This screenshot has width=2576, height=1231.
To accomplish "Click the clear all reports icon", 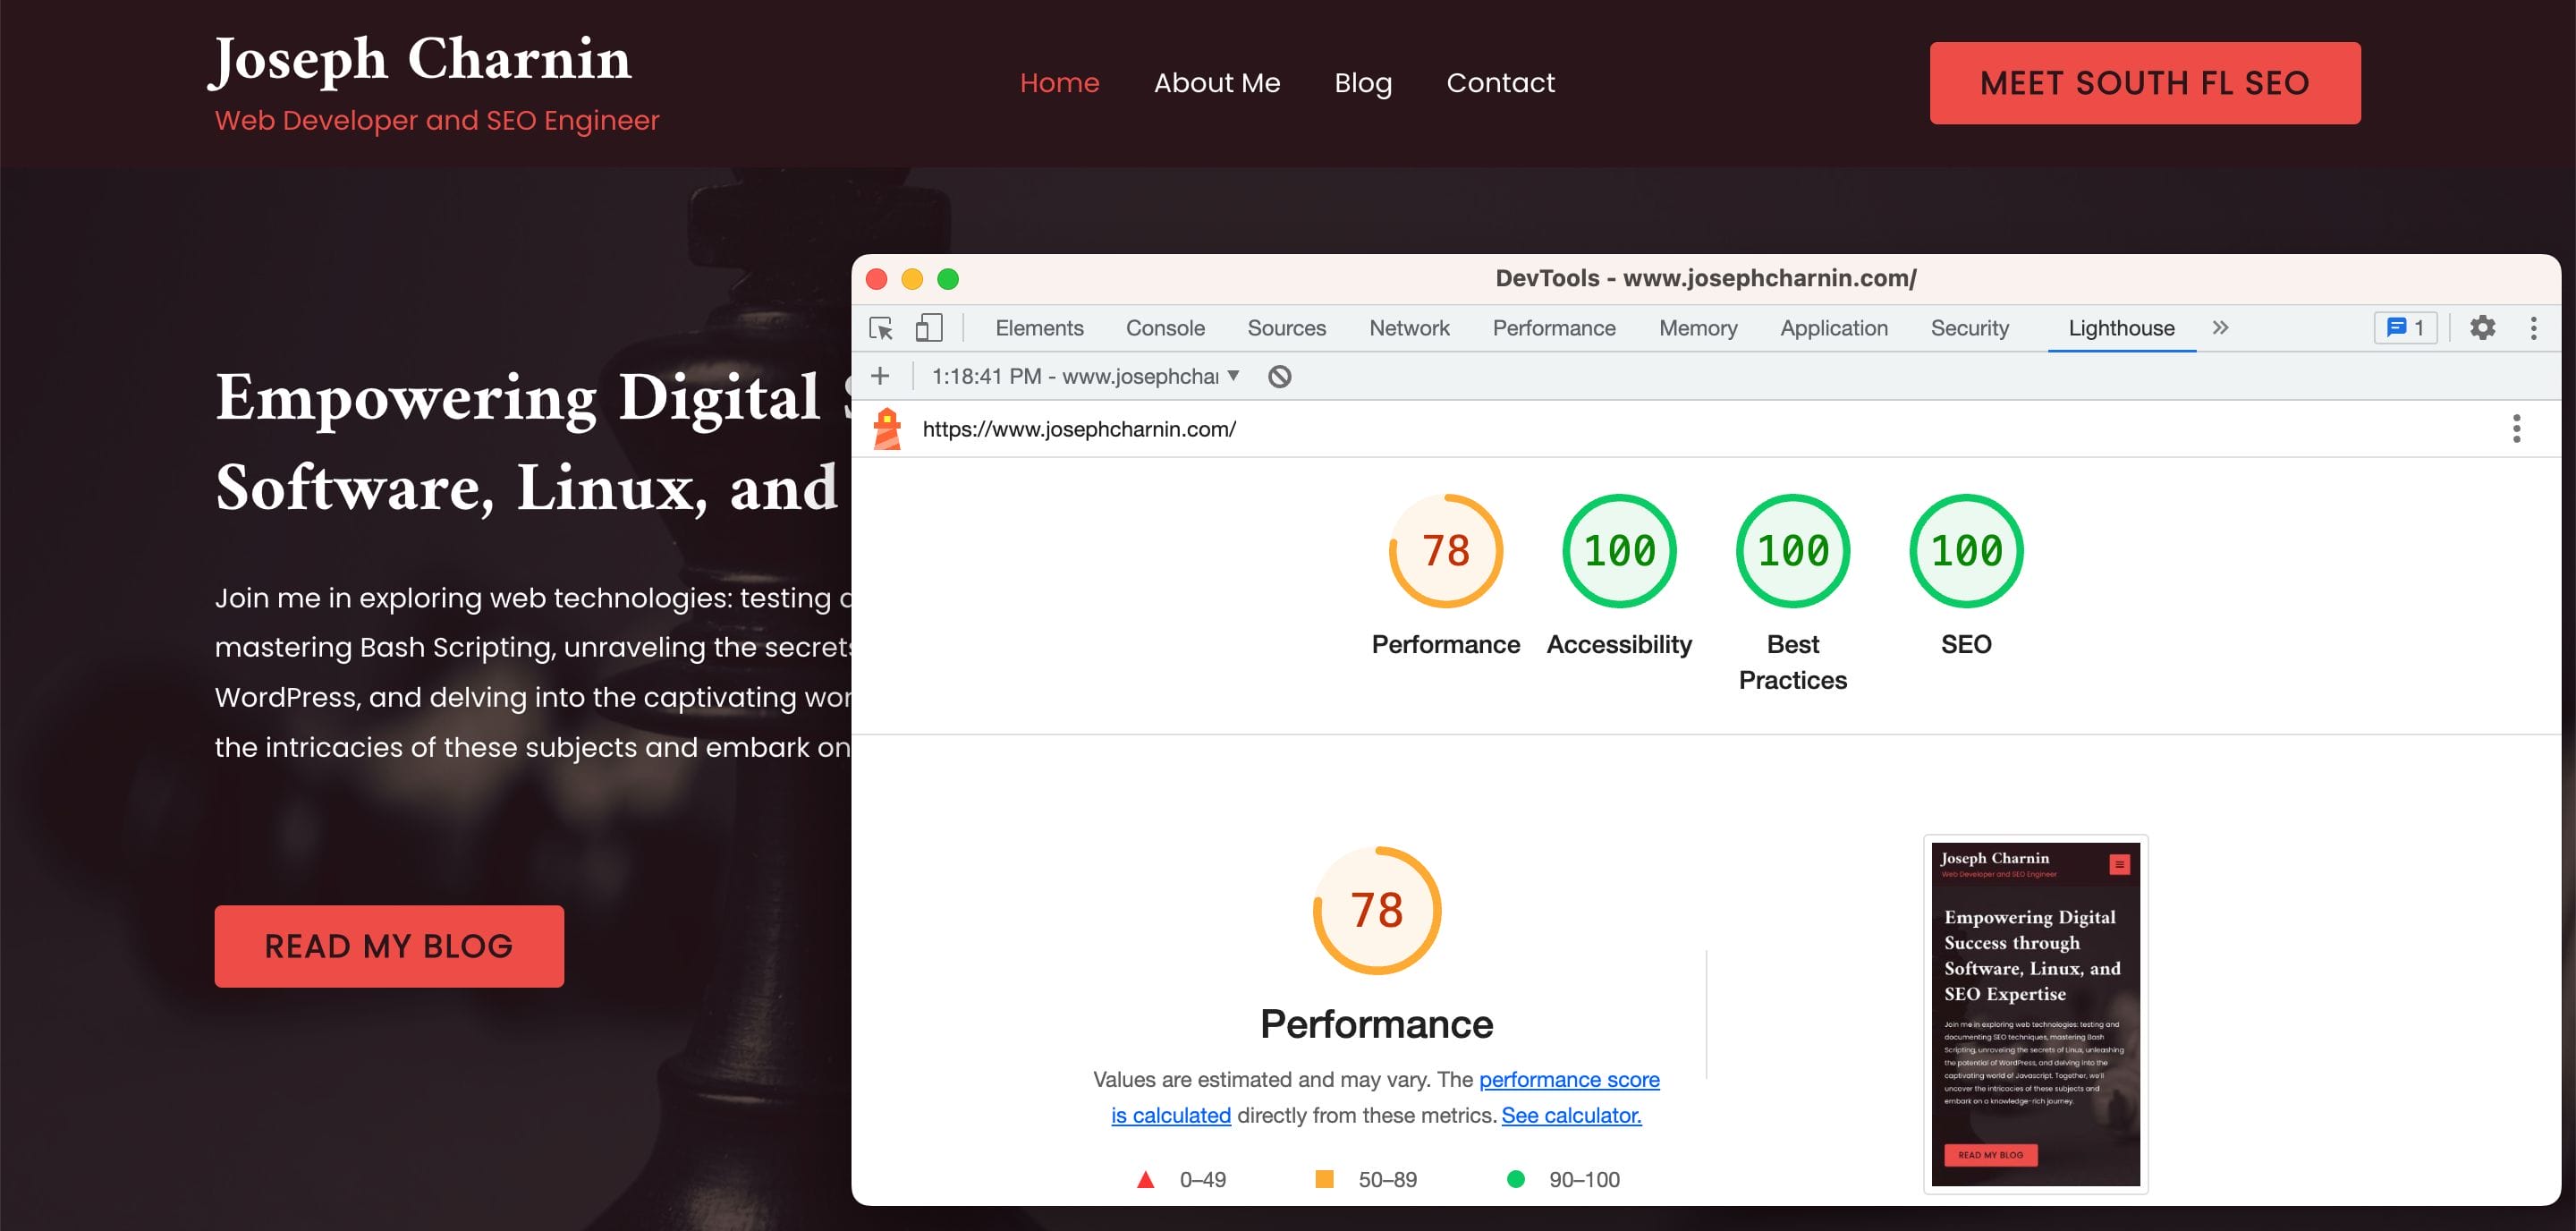I will (1279, 376).
